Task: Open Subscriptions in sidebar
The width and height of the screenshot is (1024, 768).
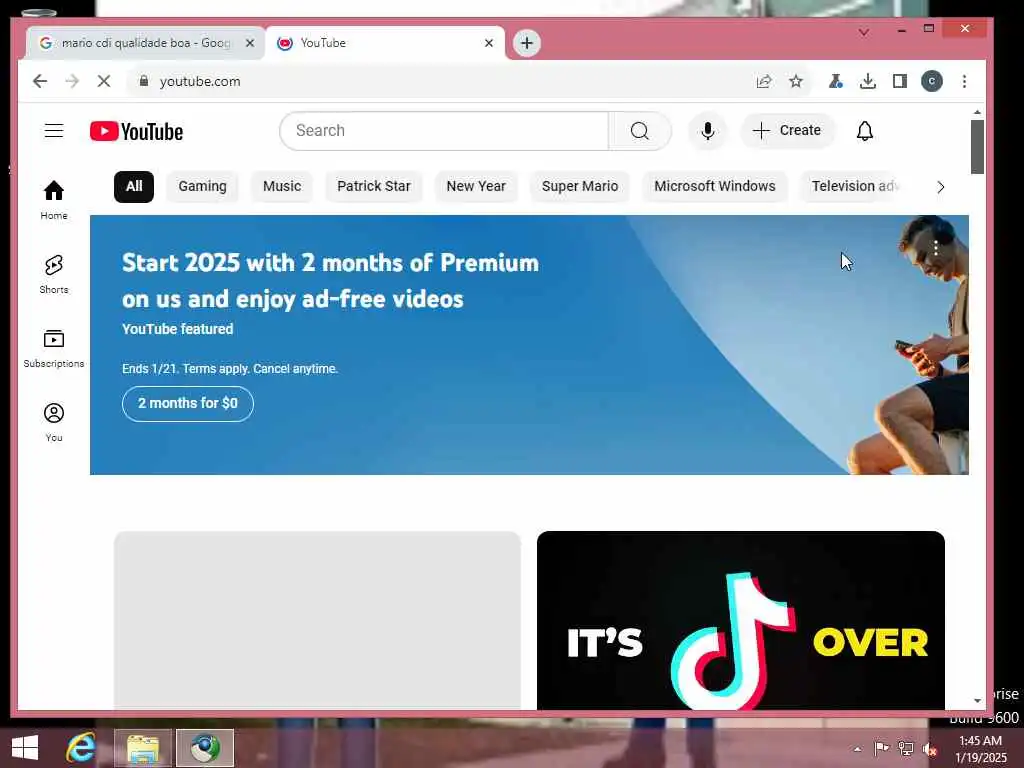Action: click(54, 348)
